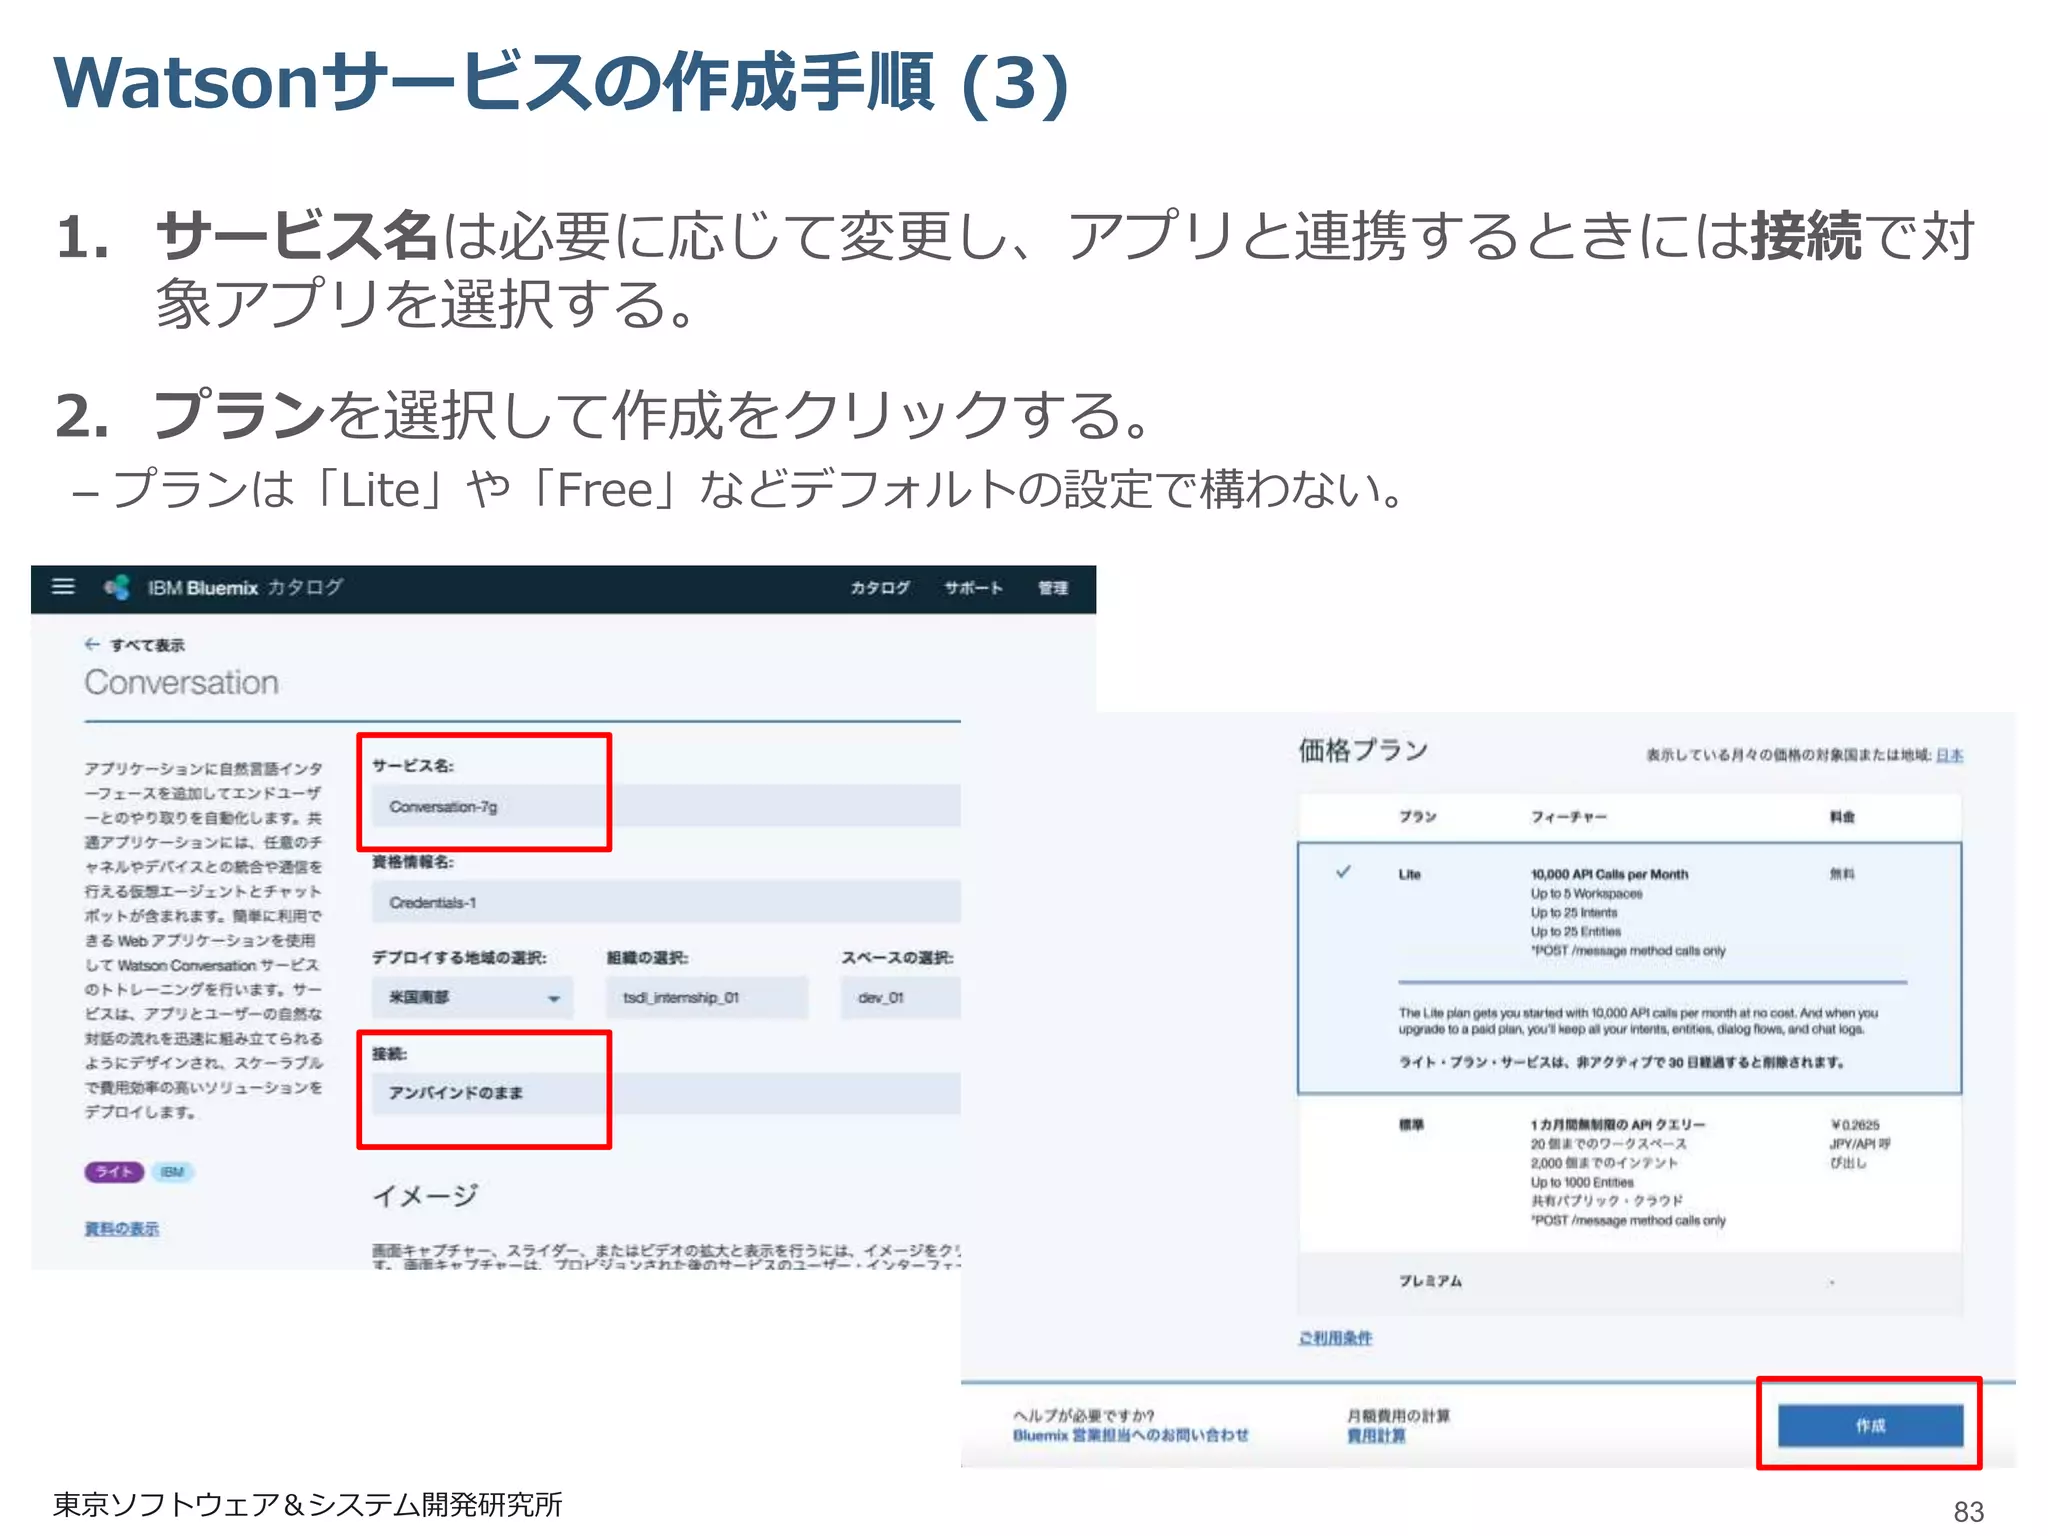Screen dimensions: 2048x1536
Task: Select the 標準 pricing plan row
Action: (1630, 1173)
